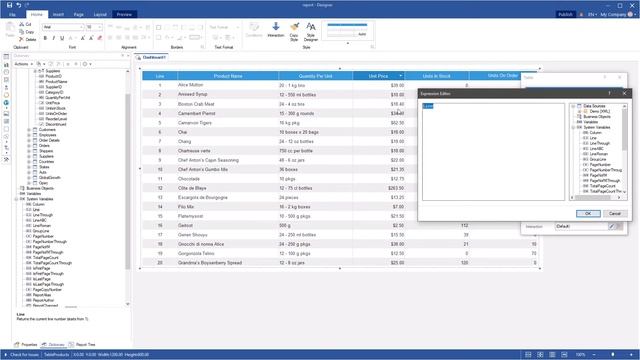Open the font name dropdown
Image resolution: width=640 pixels, height=360 pixels.
point(81,27)
